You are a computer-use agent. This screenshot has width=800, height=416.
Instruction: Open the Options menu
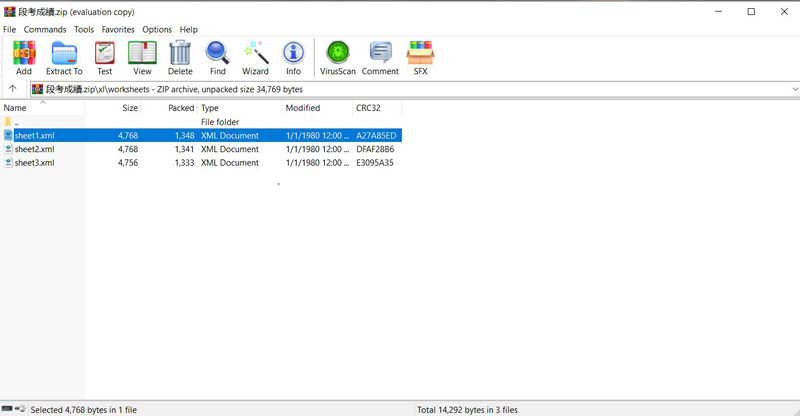coord(157,30)
